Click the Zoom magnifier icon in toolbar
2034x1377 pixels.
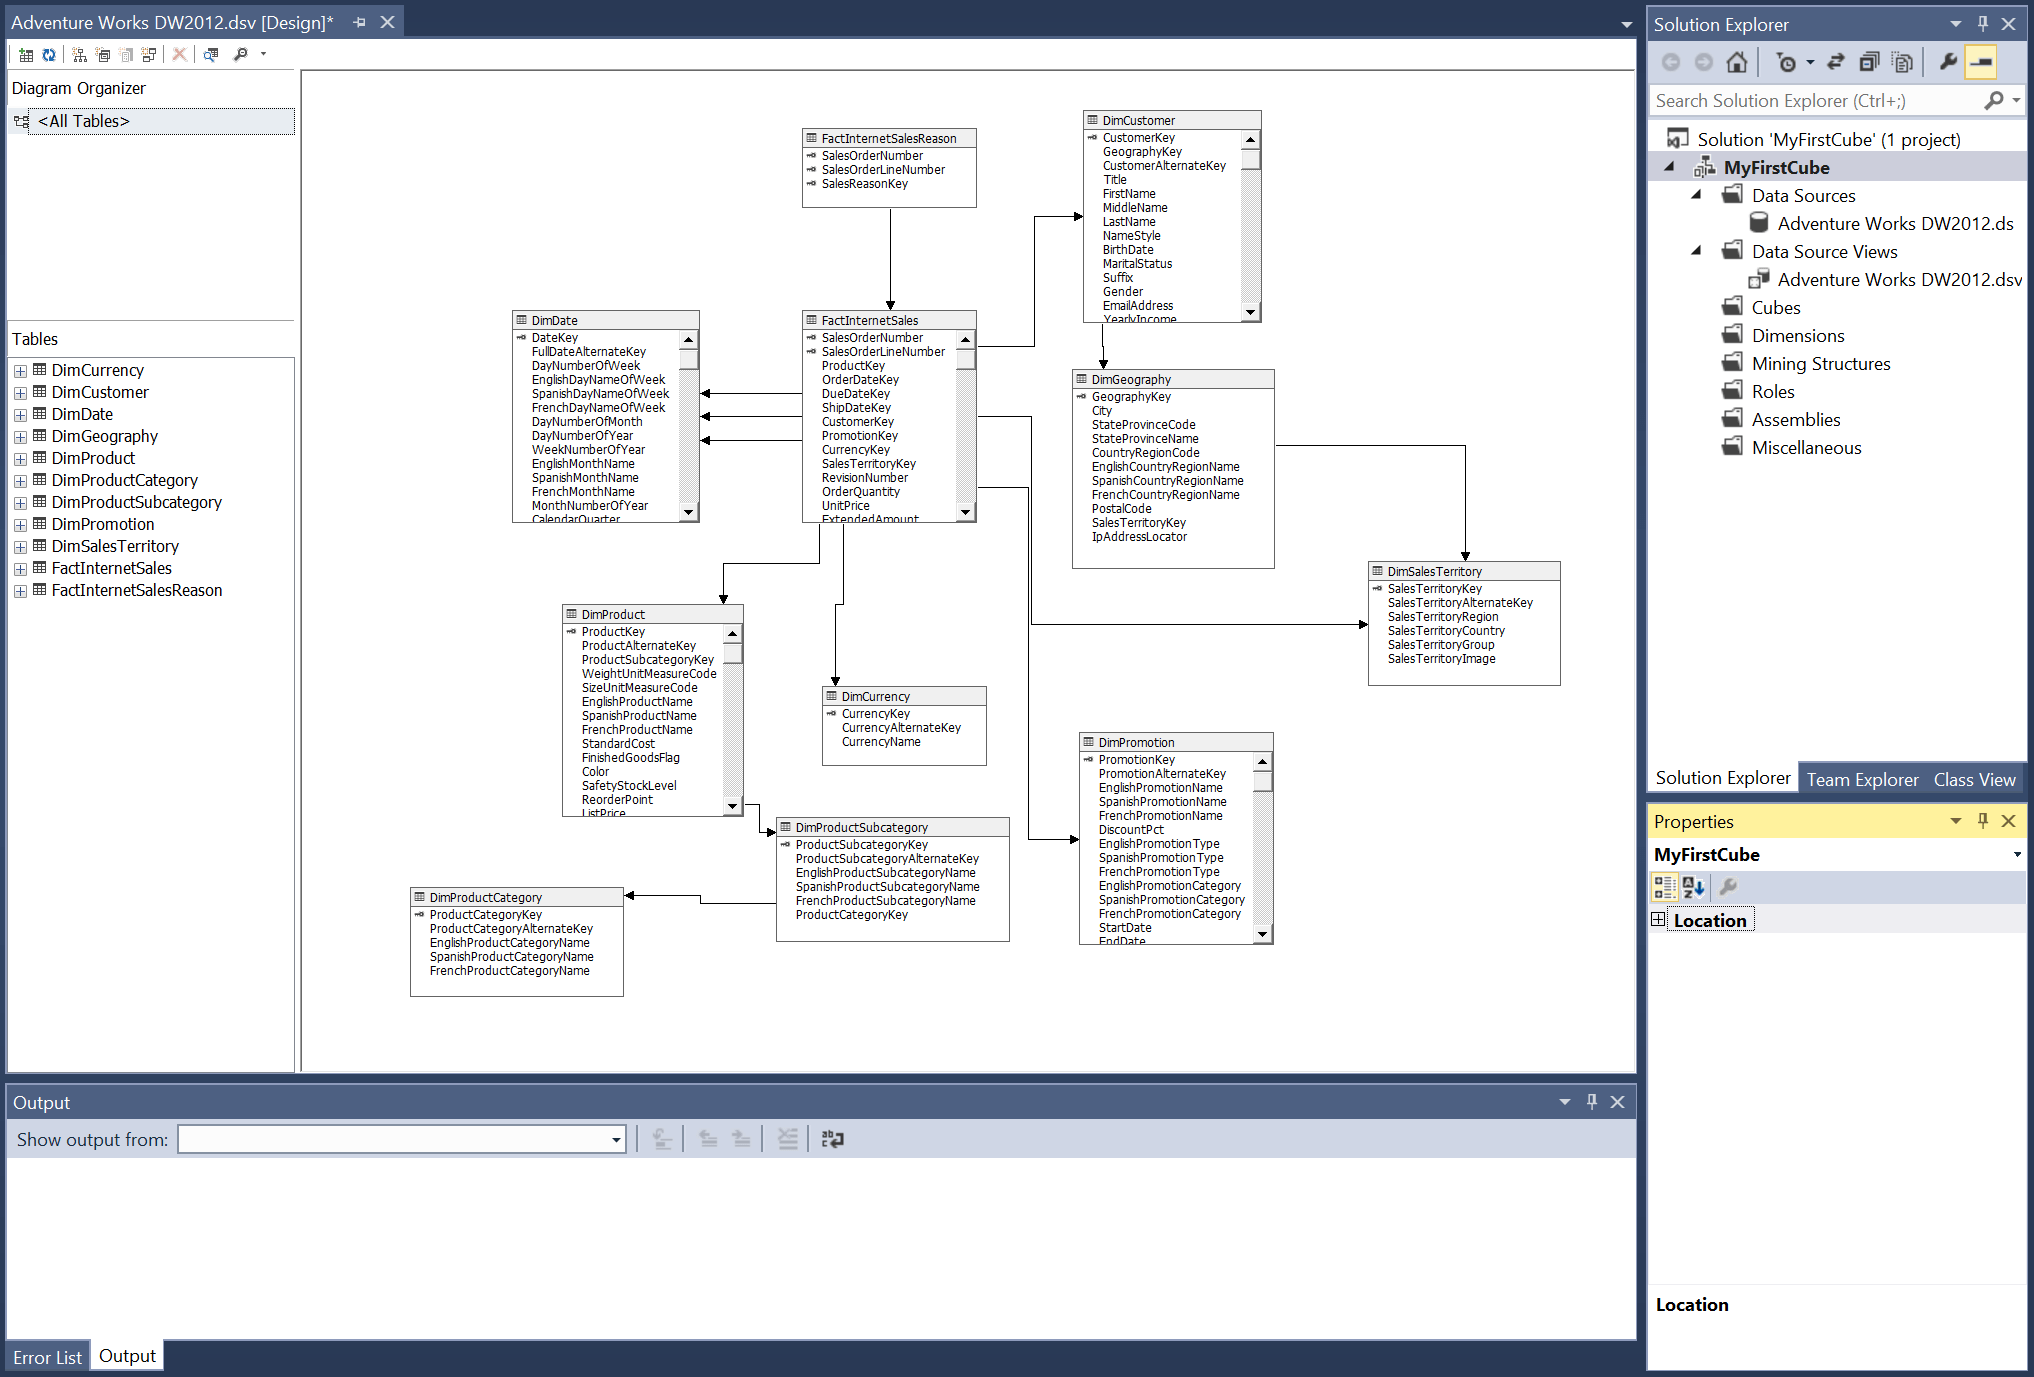pyautogui.click(x=241, y=55)
